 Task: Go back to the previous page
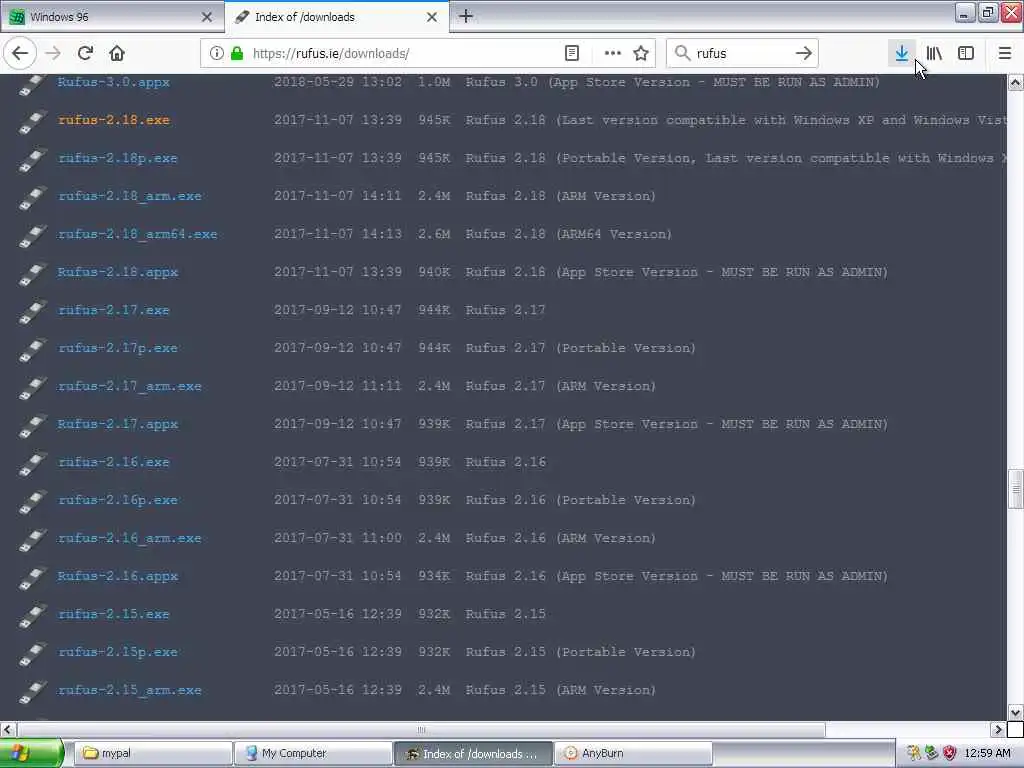pos(20,54)
